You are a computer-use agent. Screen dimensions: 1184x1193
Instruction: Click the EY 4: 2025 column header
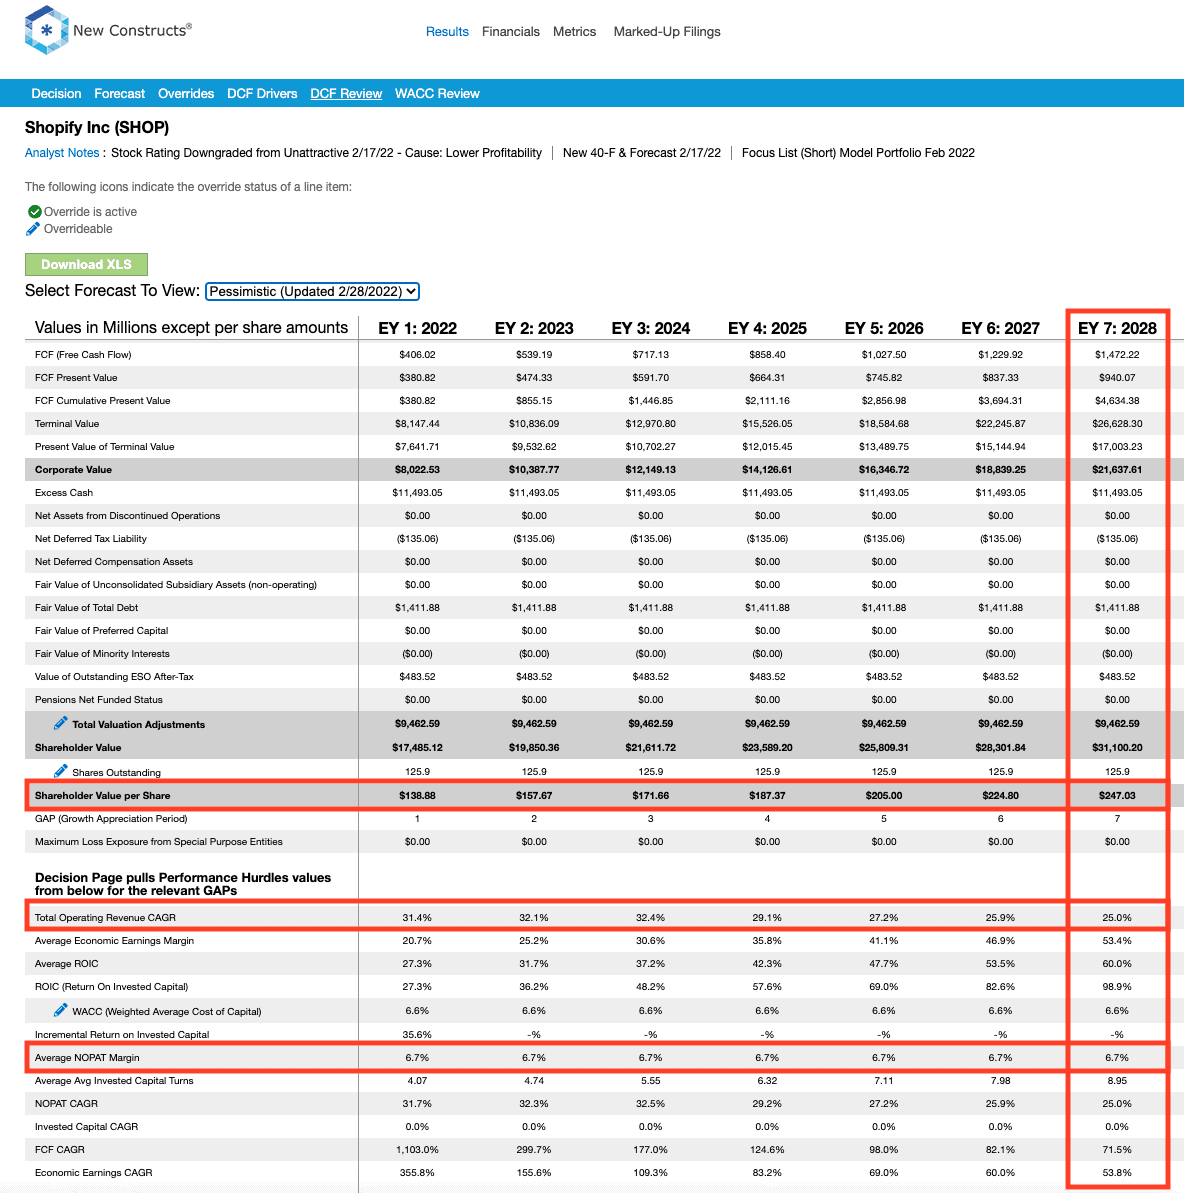point(767,329)
